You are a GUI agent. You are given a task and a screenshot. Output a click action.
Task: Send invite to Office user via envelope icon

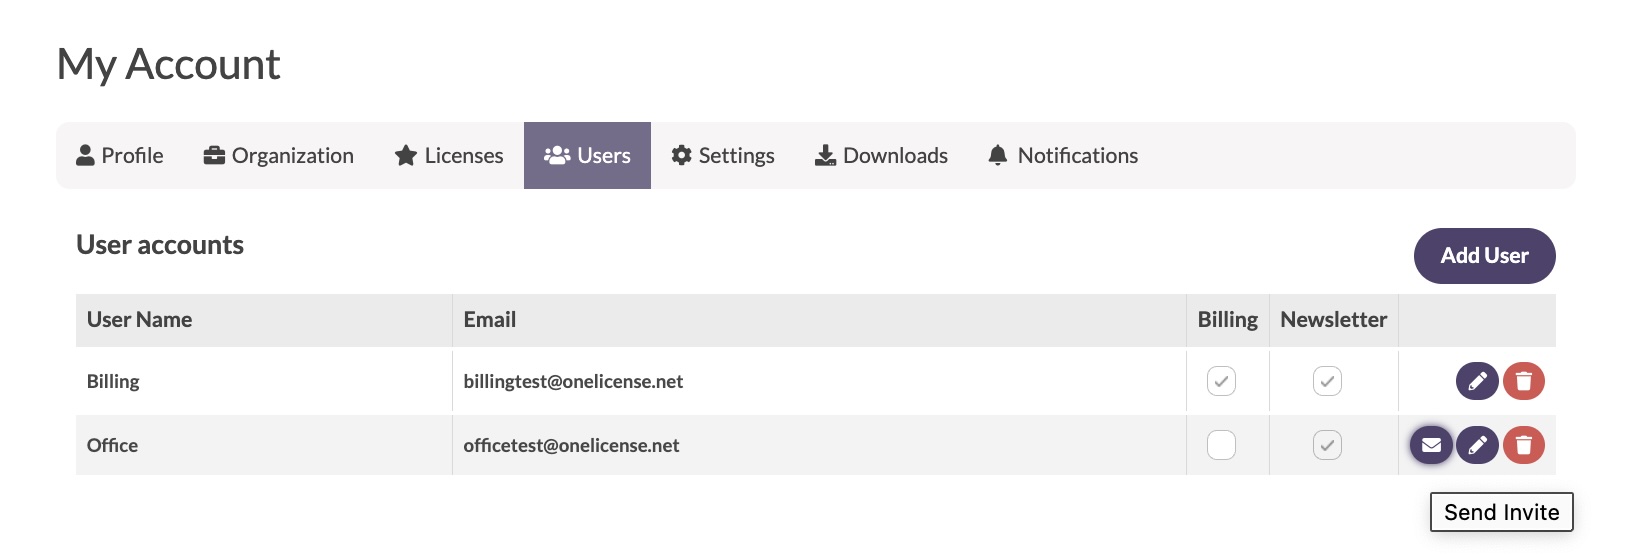pyautogui.click(x=1431, y=445)
